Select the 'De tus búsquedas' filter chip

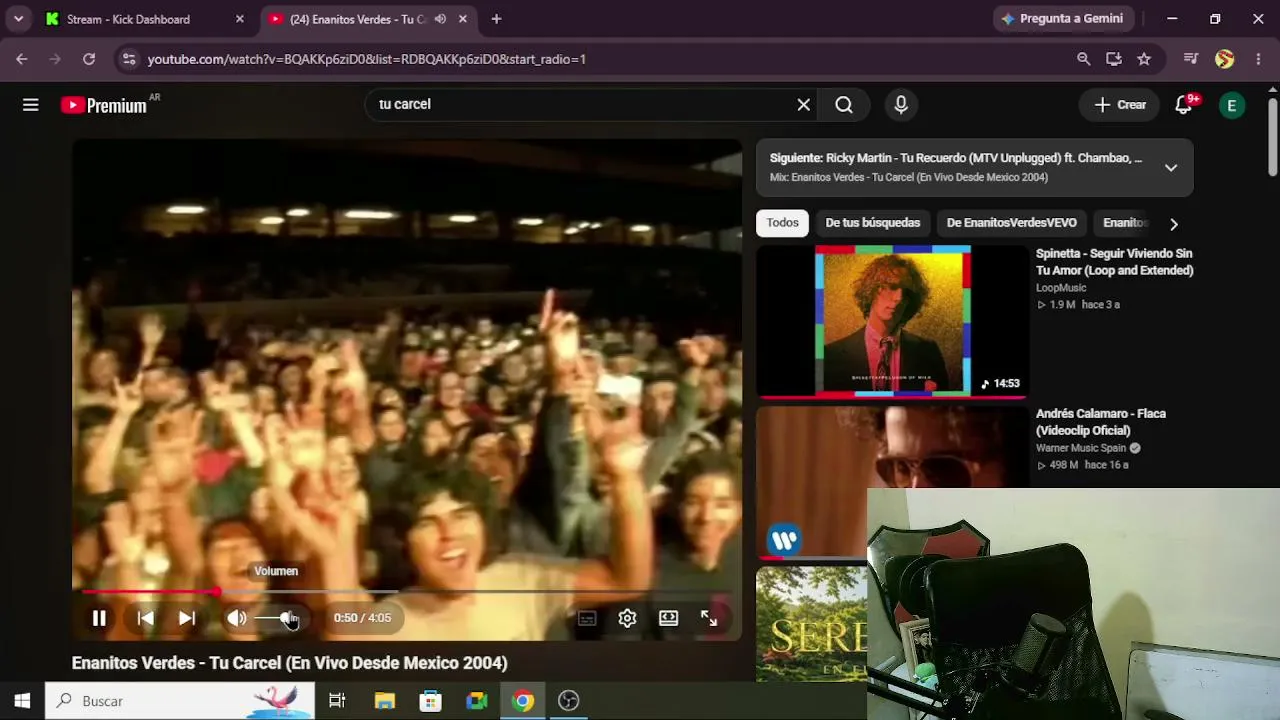873,223
